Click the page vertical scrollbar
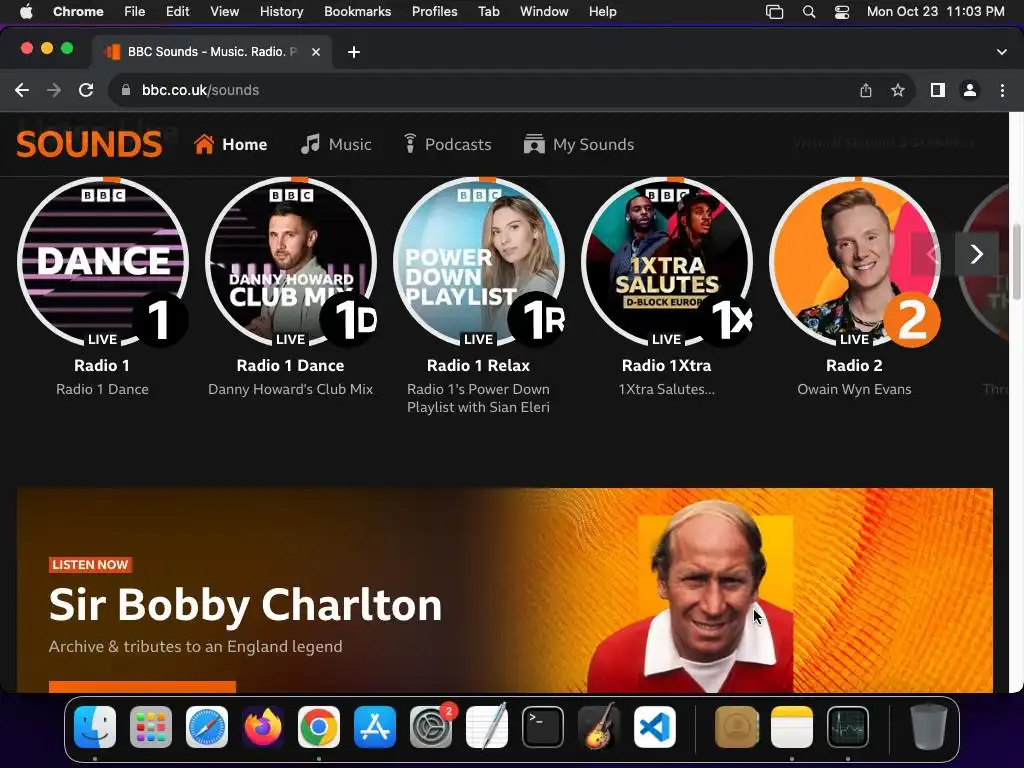 click(x=1016, y=261)
